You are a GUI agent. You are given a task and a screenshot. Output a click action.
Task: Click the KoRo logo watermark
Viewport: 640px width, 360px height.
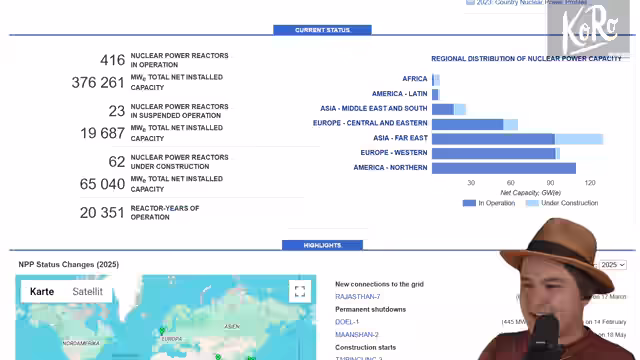(589, 29)
